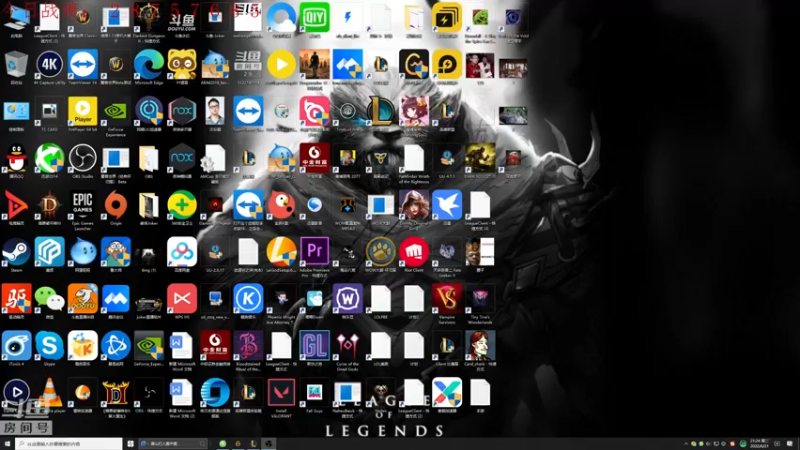This screenshot has height=450, width=800.
Task: Open the Skype shortcut
Action: (49, 346)
